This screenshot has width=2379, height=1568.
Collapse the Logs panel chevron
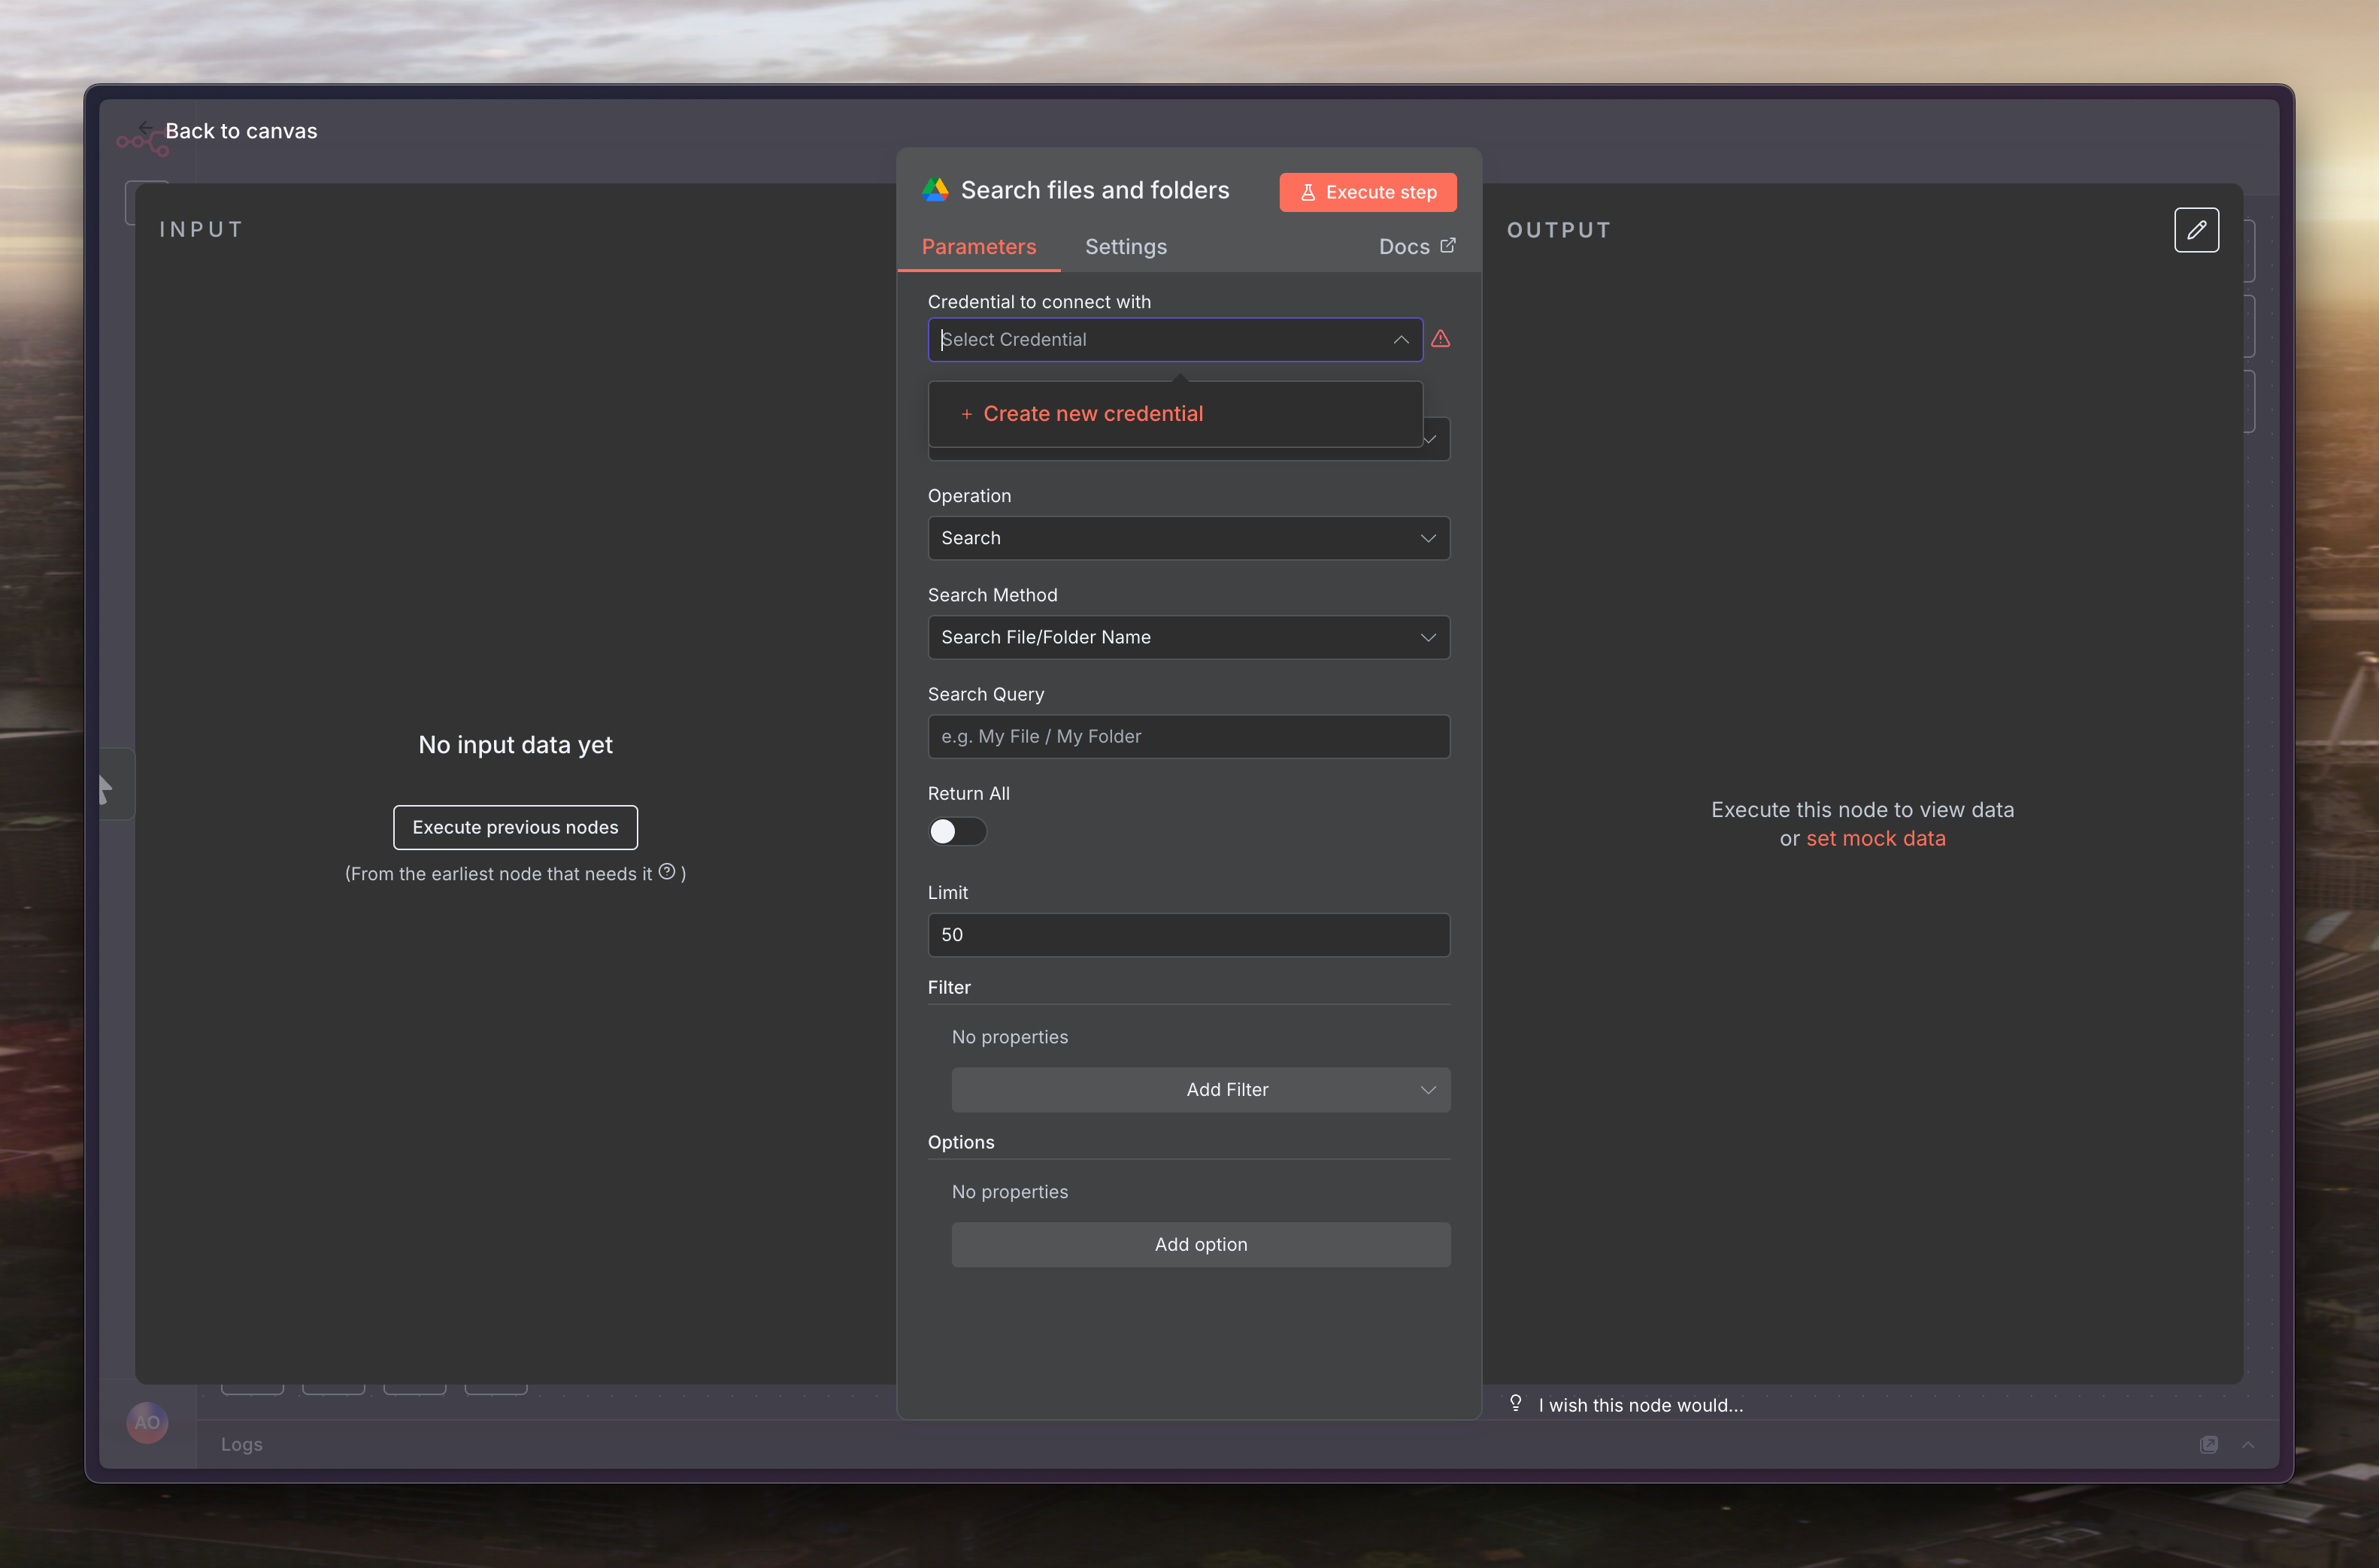pyautogui.click(x=2248, y=1444)
